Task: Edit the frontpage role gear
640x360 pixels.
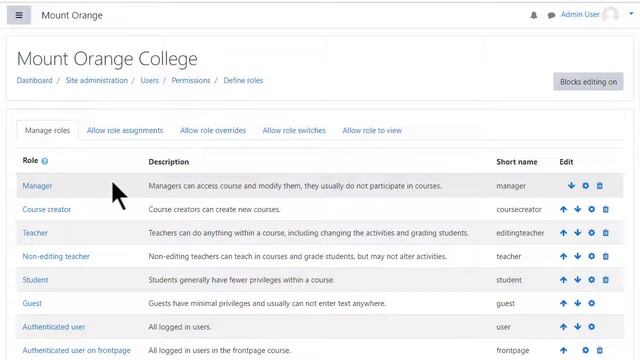Action: tap(585, 350)
